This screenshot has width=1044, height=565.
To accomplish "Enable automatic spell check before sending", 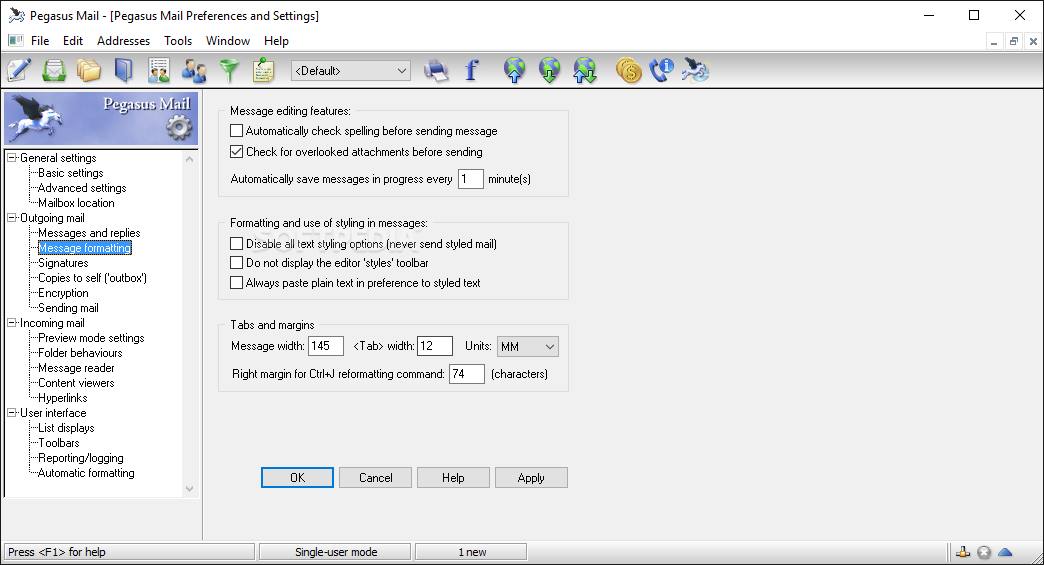I will tap(236, 131).
